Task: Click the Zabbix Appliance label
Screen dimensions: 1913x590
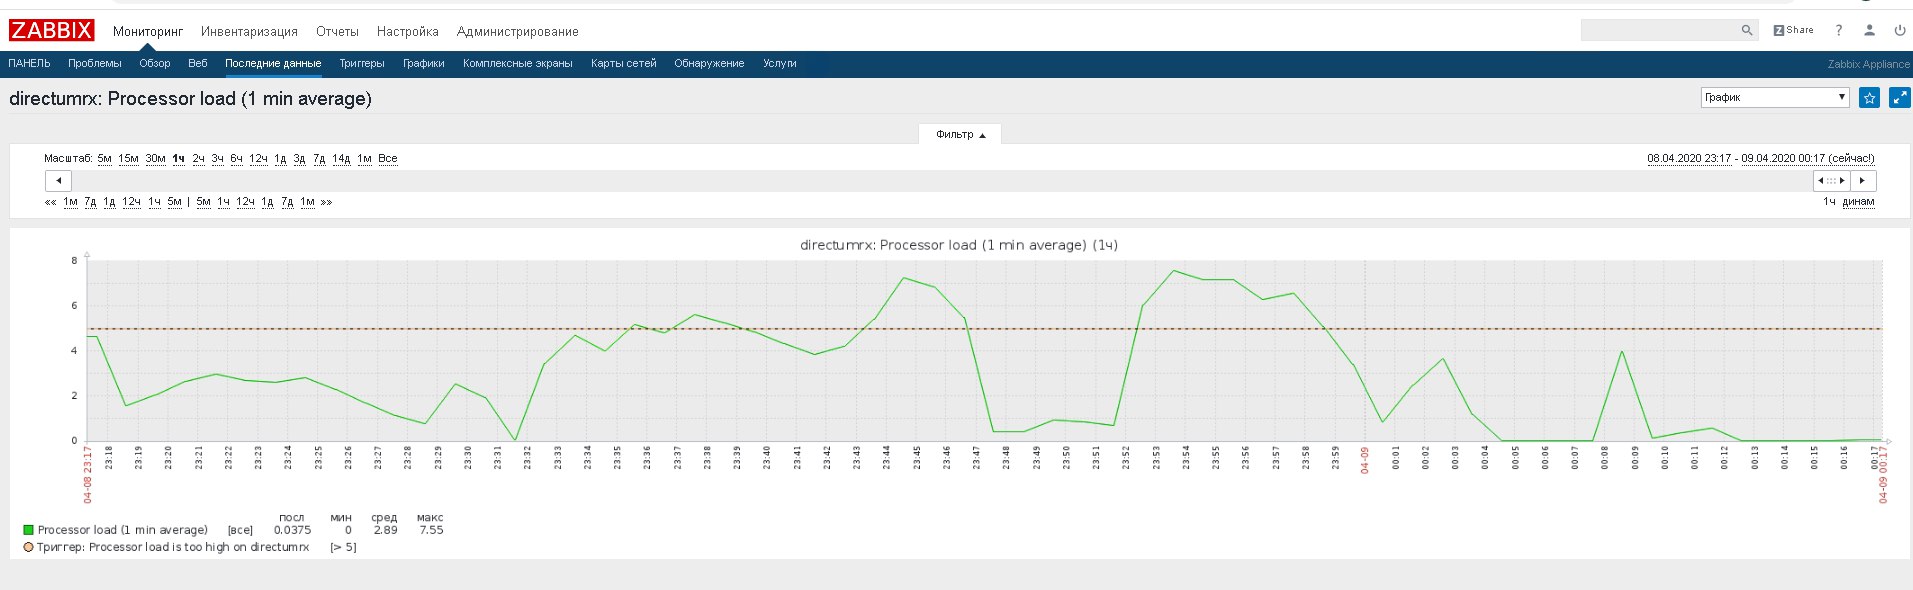Action: [1868, 64]
